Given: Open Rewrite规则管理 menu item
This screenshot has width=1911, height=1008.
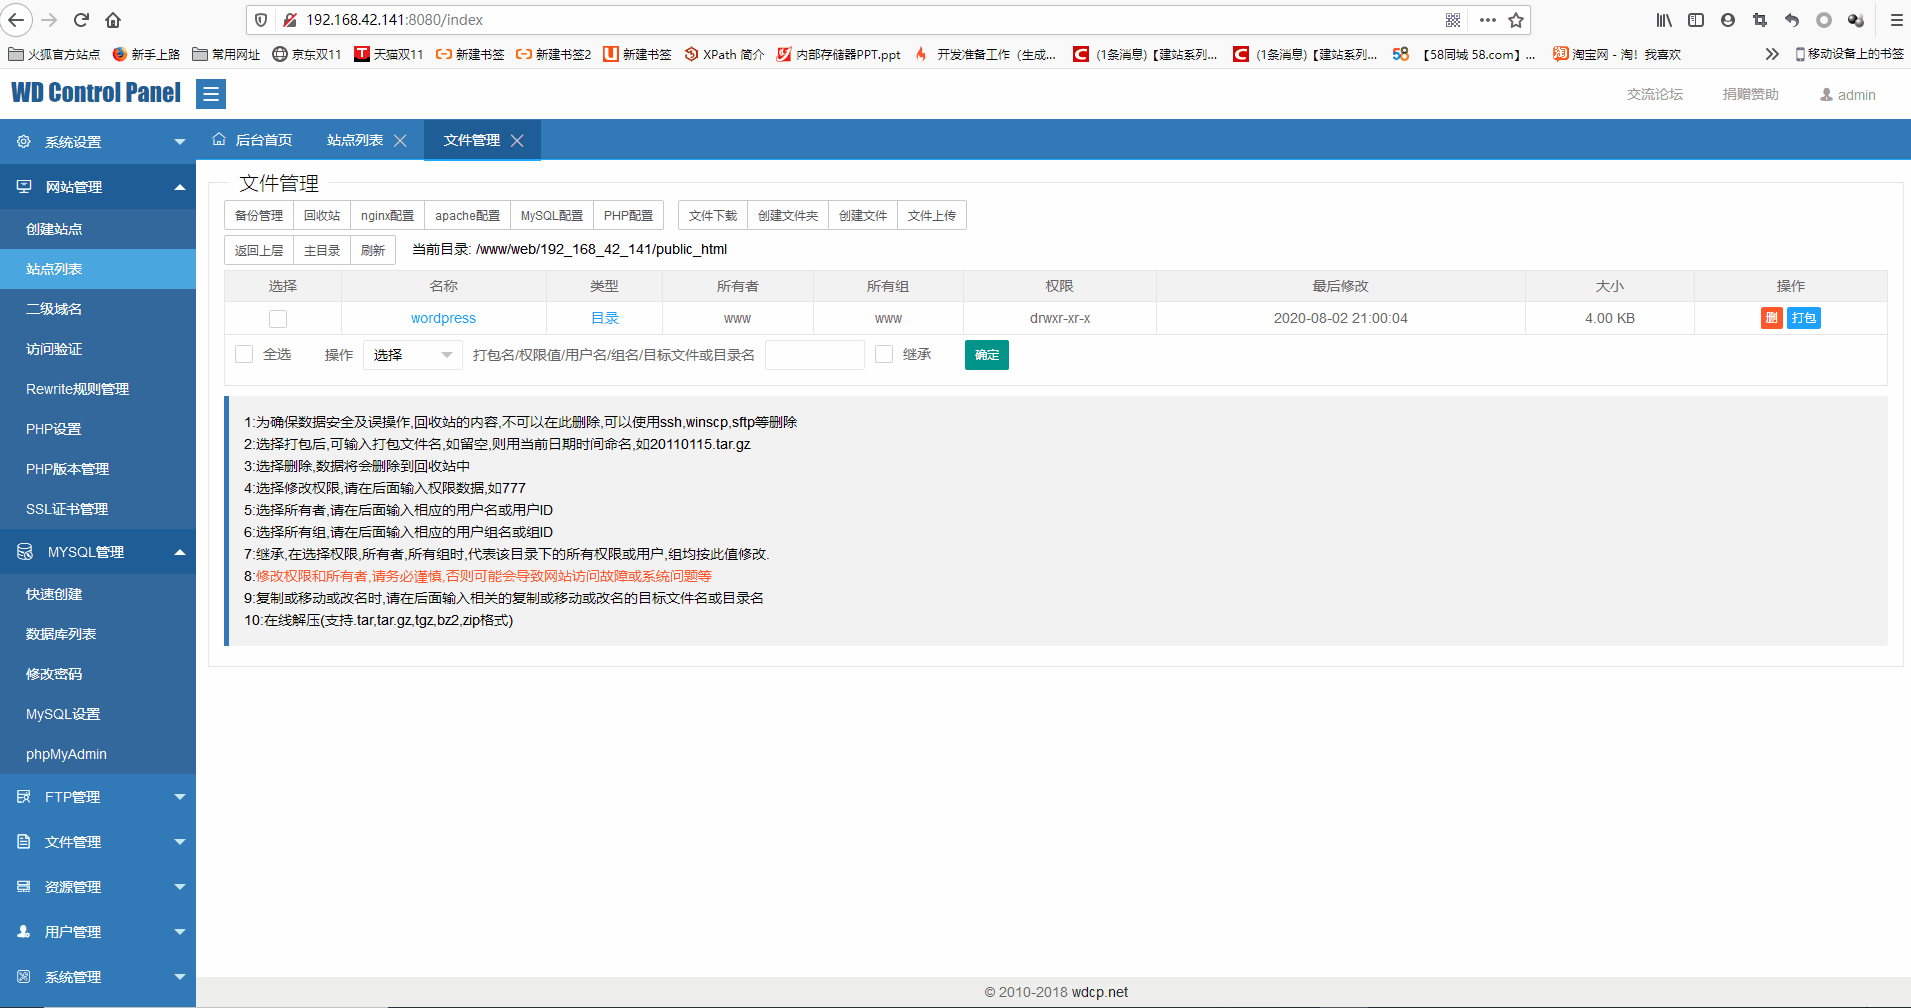Looking at the screenshot, I should click(x=98, y=389).
